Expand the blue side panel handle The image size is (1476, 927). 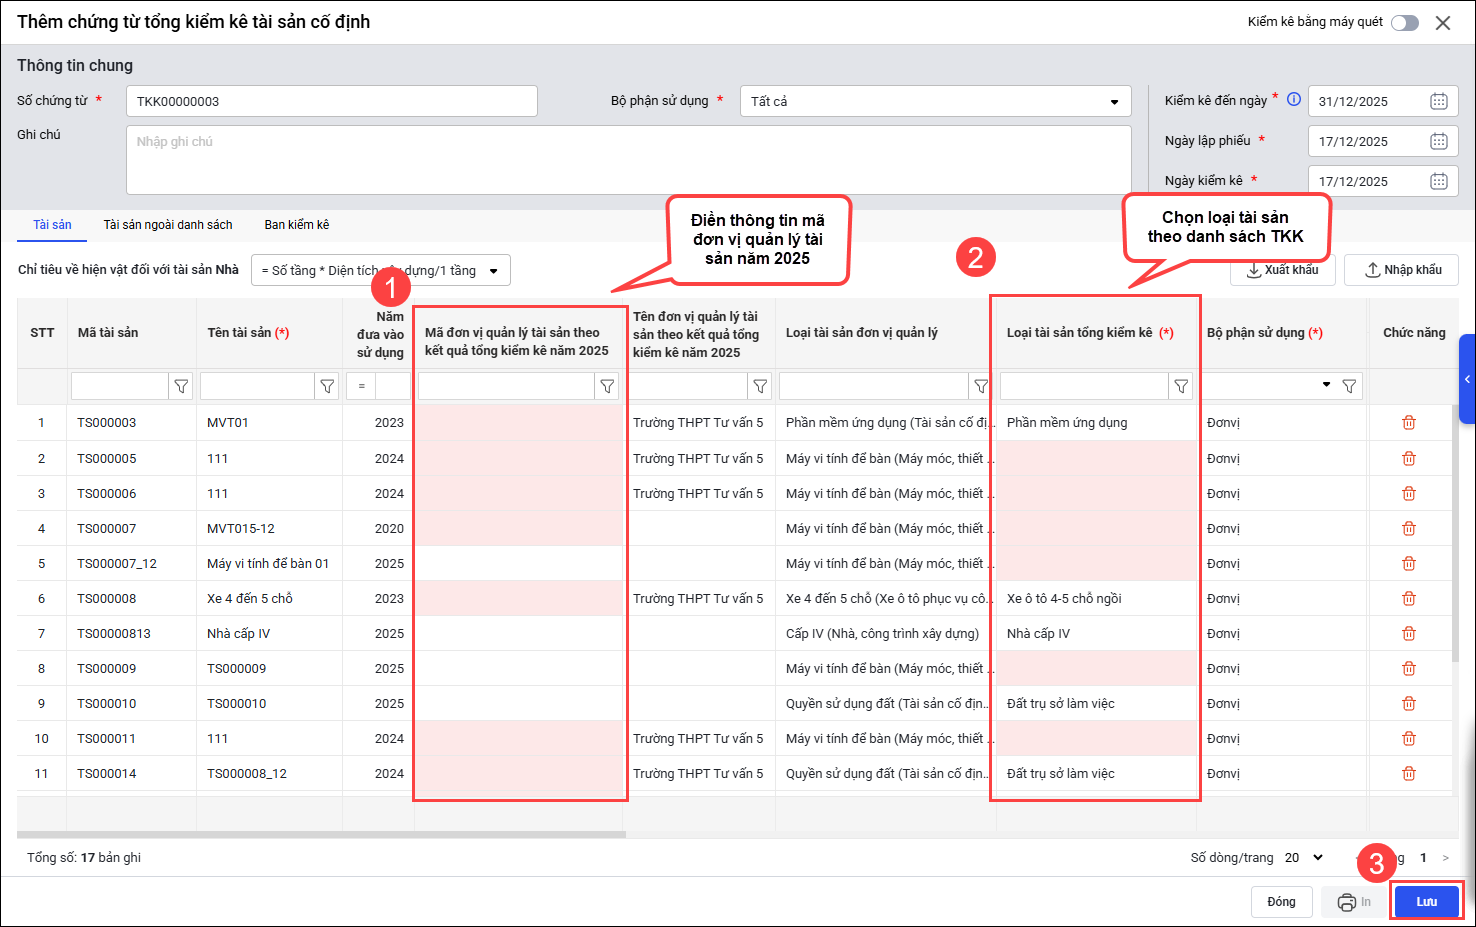click(x=1467, y=379)
